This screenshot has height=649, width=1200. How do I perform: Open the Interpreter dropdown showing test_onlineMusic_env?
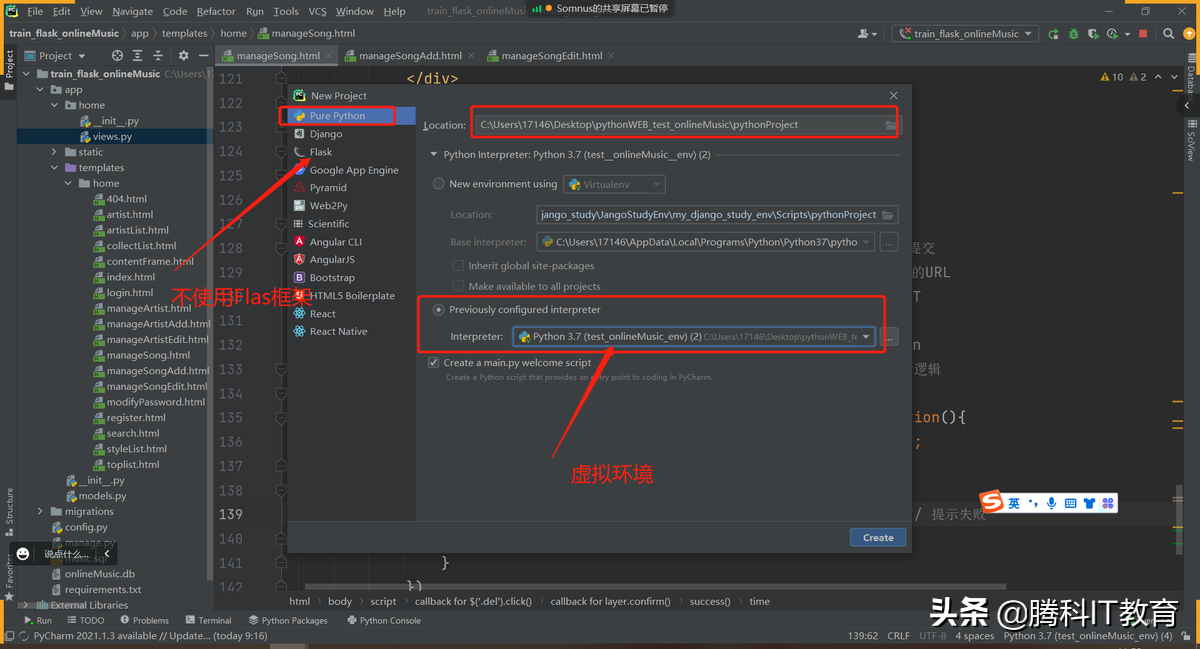point(866,336)
